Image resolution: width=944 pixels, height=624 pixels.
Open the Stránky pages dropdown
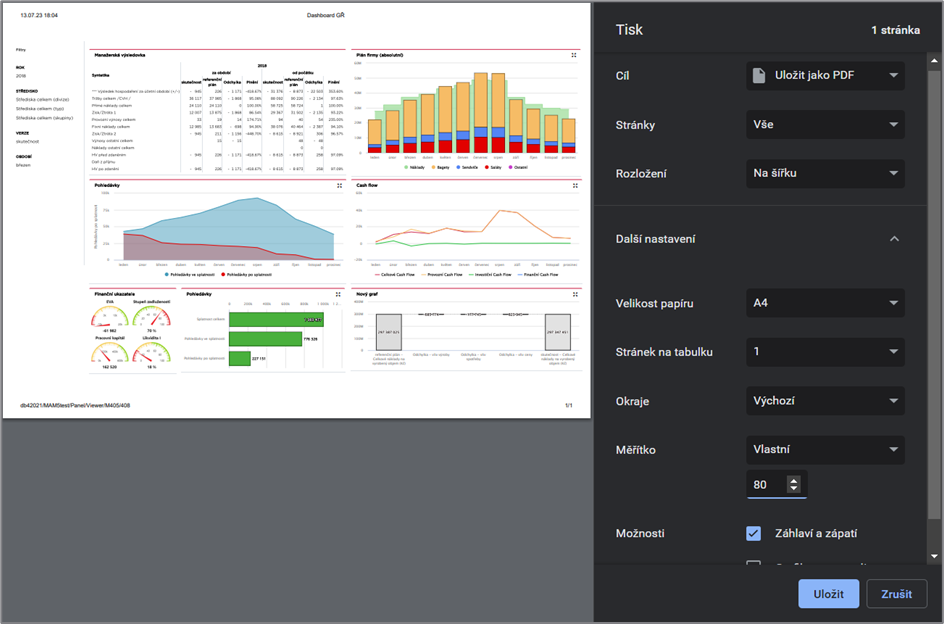(x=825, y=125)
